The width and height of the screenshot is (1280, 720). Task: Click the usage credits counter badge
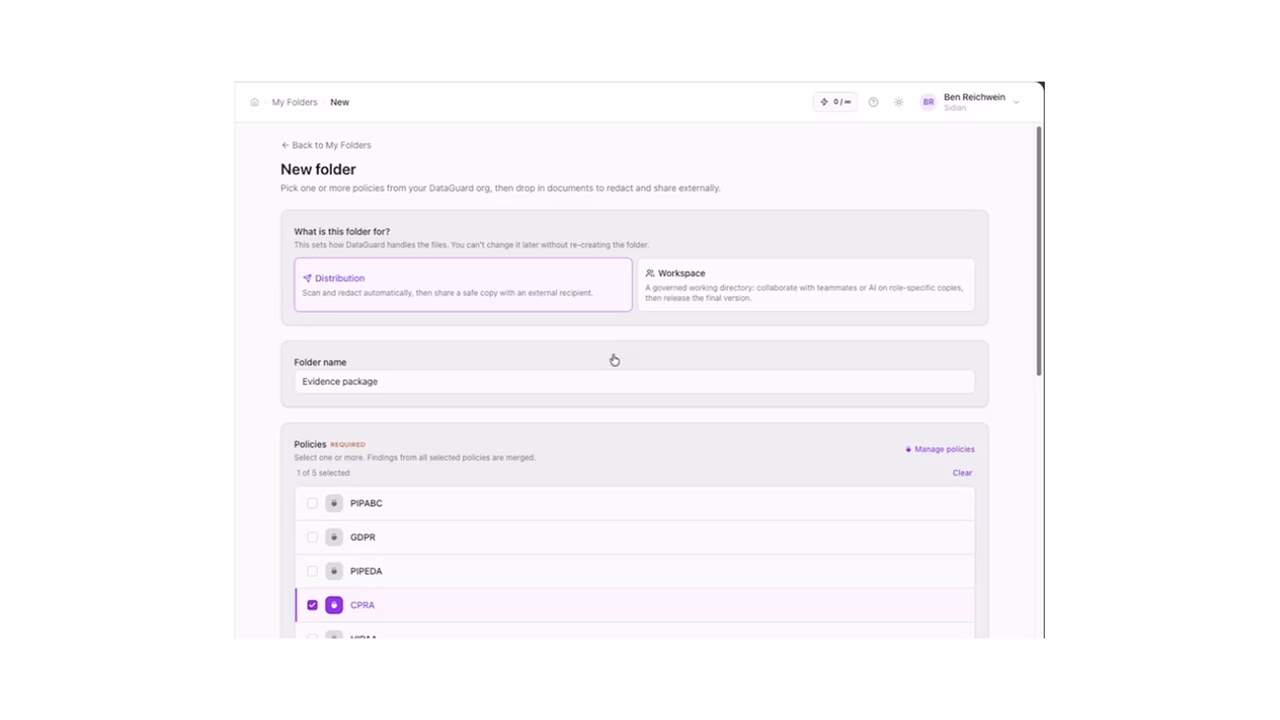click(835, 102)
